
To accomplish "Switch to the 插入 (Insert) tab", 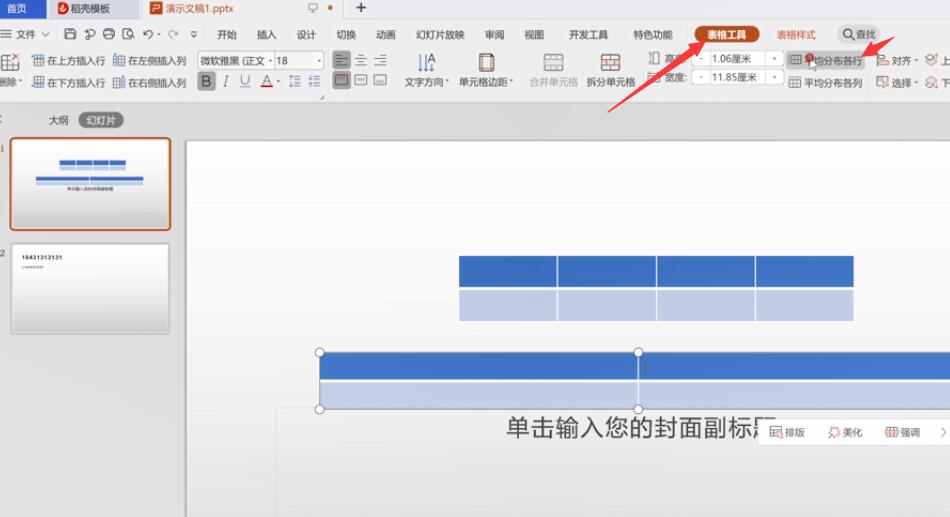I will tap(267, 35).
